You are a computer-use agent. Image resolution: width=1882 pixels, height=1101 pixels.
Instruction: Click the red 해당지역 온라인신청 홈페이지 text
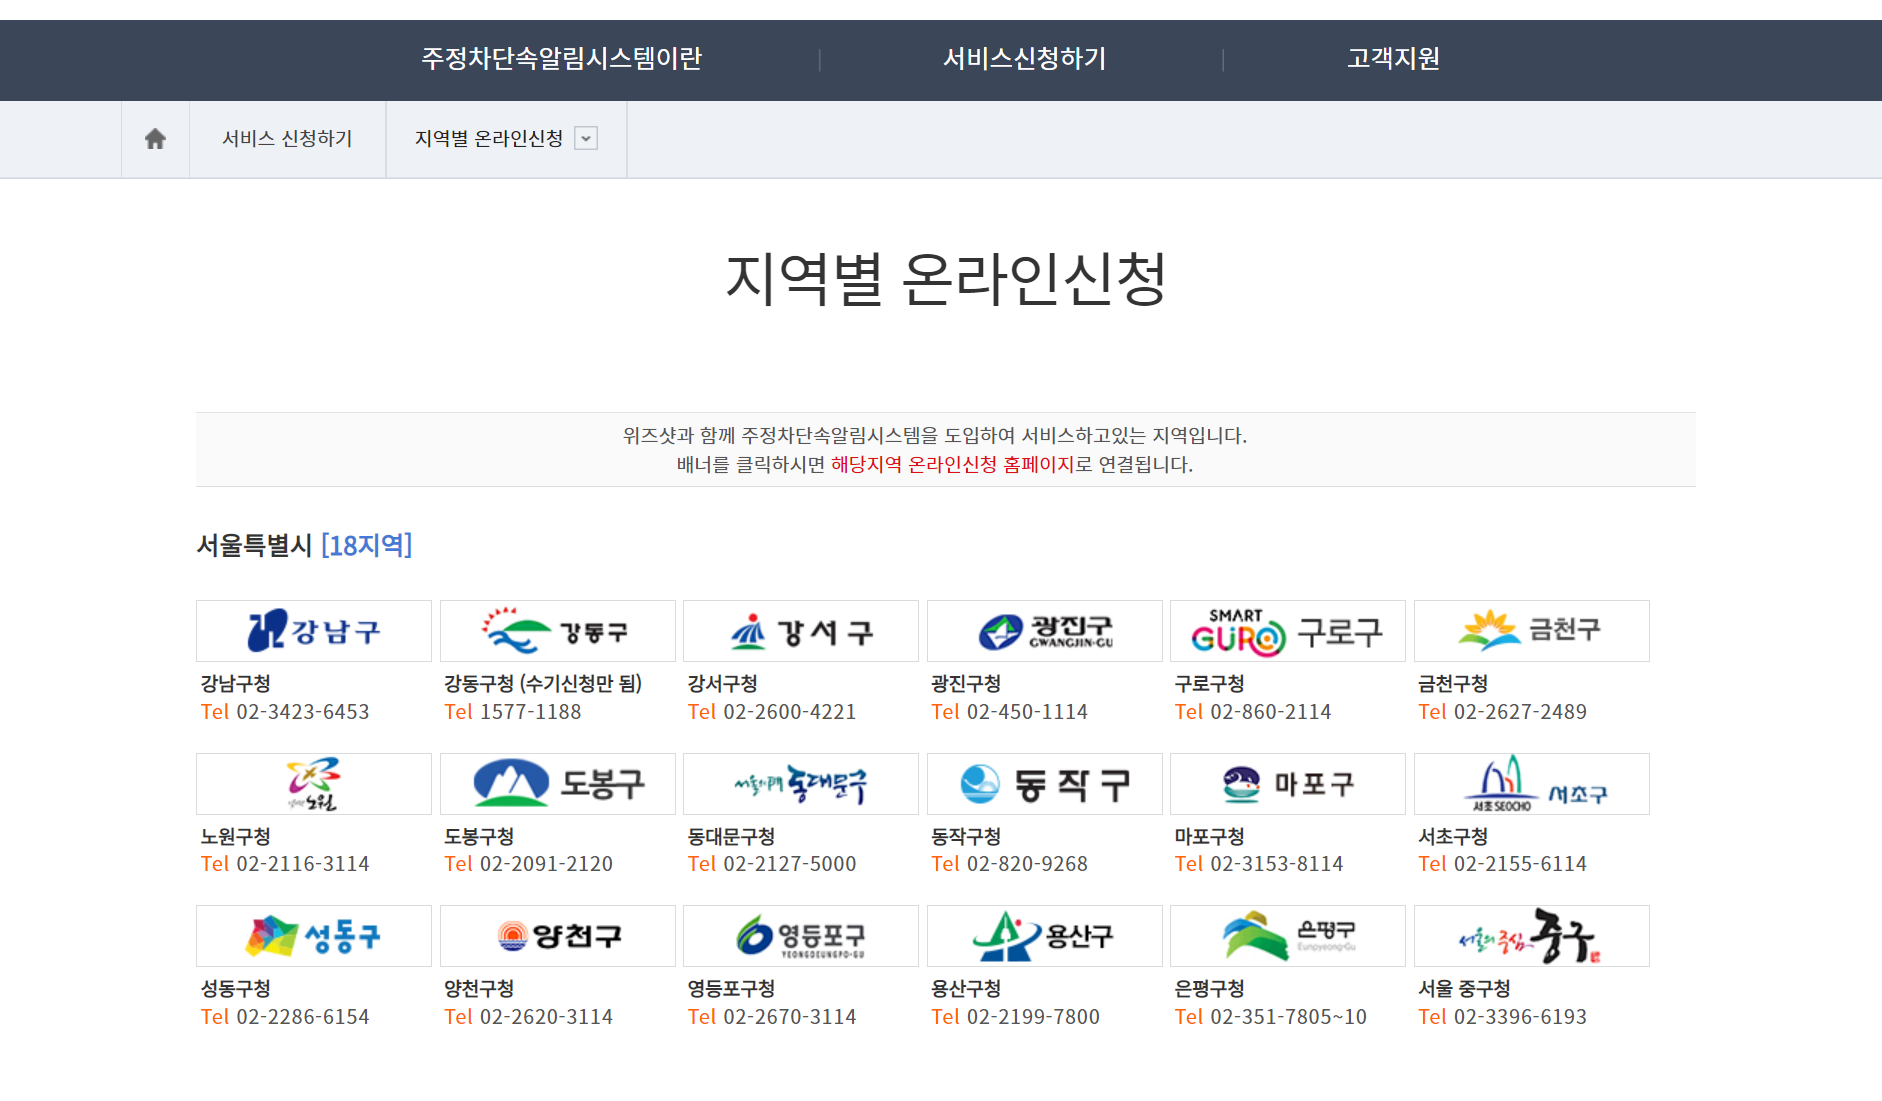pos(952,465)
